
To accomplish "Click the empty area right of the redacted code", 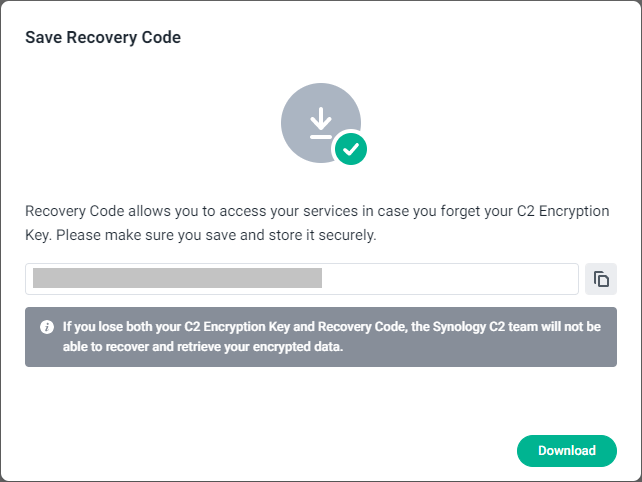I will coord(450,279).
